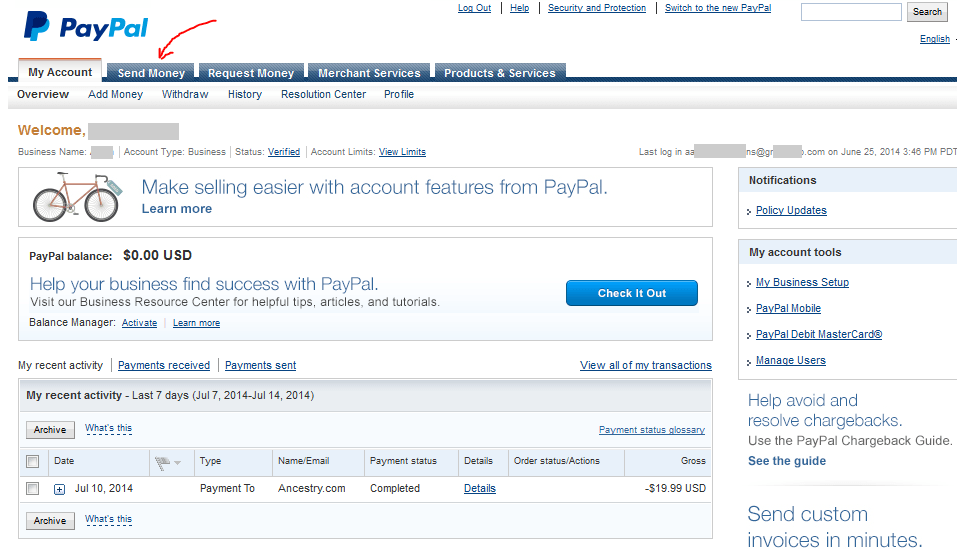The height and width of the screenshot is (549, 957).
Task: Click the $0.00 USD balance value
Action: pyautogui.click(x=157, y=256)
